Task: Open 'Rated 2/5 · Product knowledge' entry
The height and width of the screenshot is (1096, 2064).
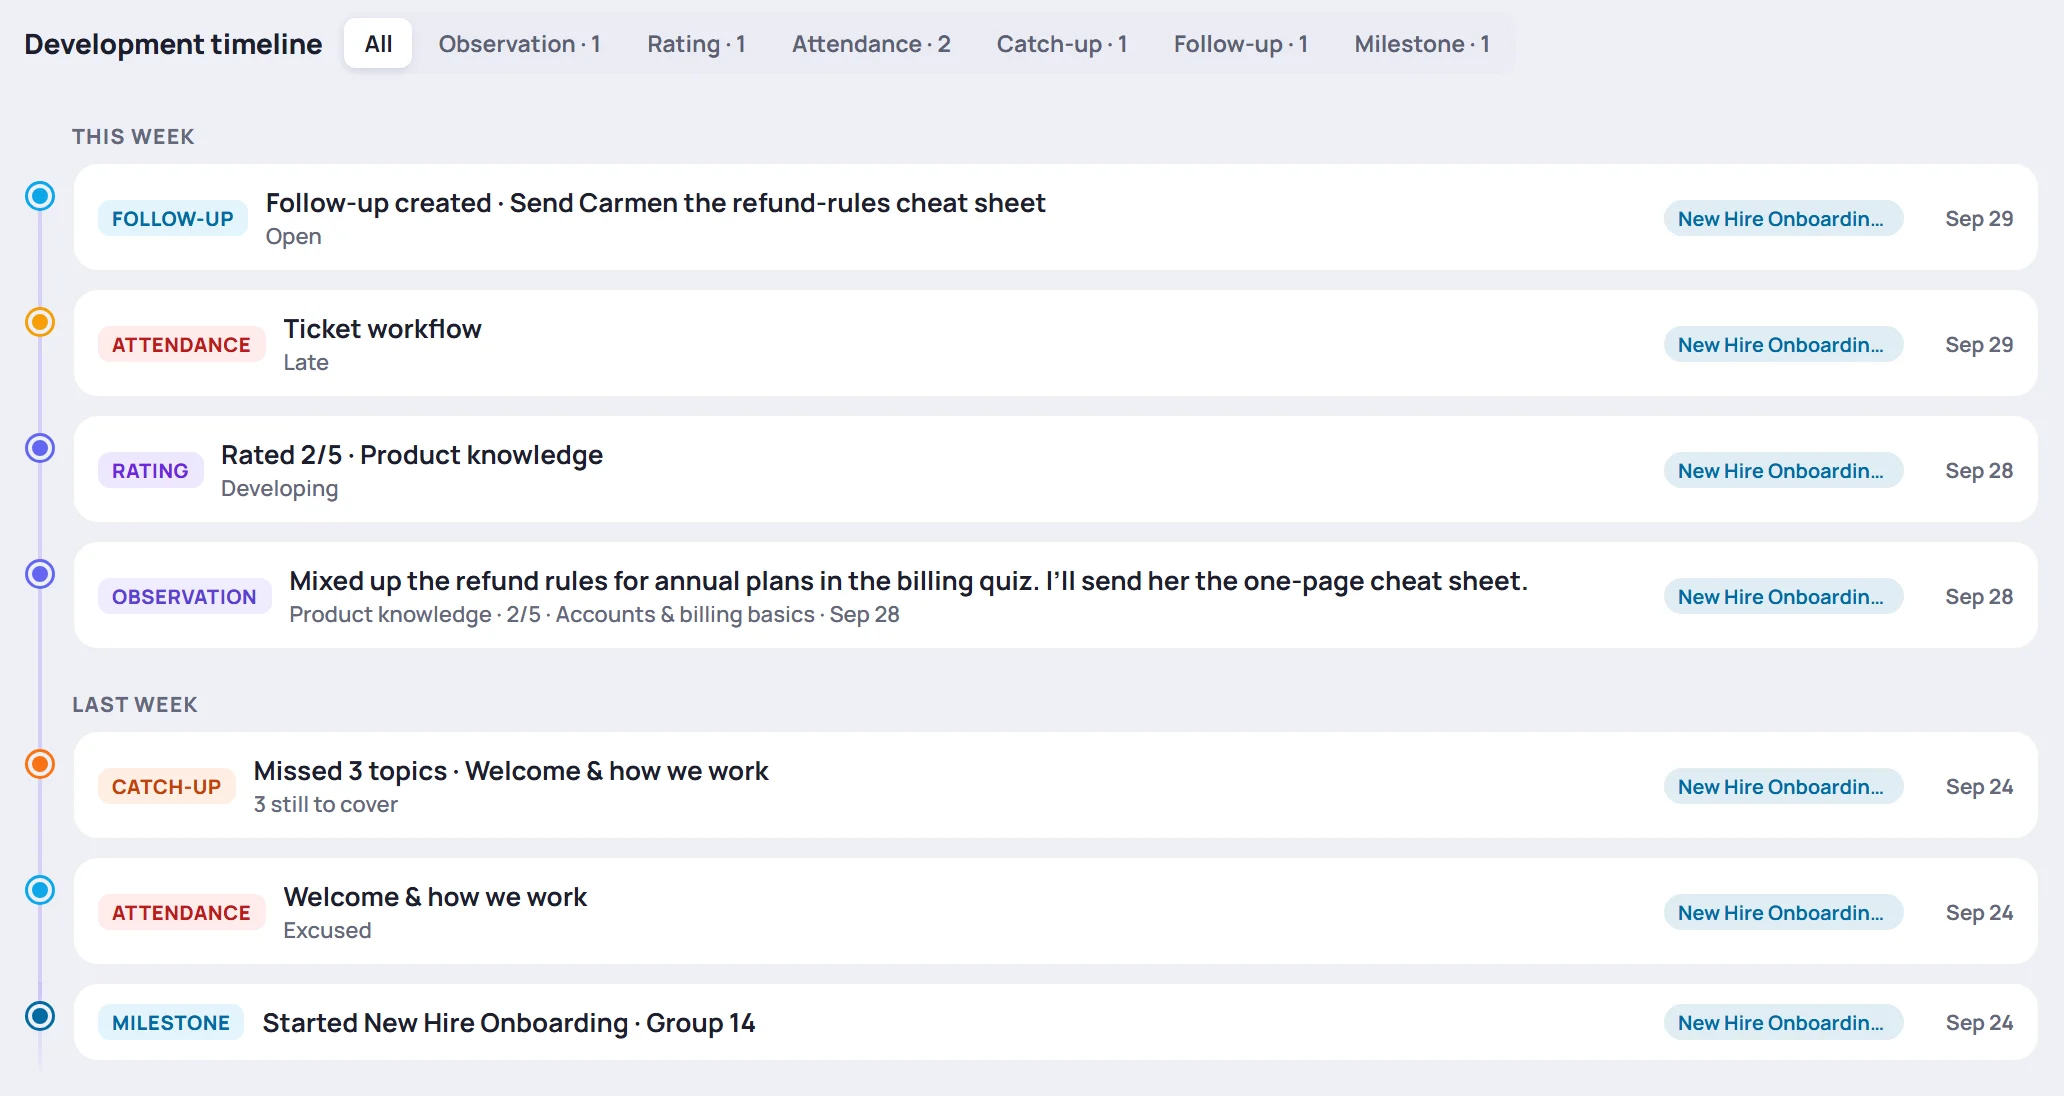Action: coord(1056,469)
